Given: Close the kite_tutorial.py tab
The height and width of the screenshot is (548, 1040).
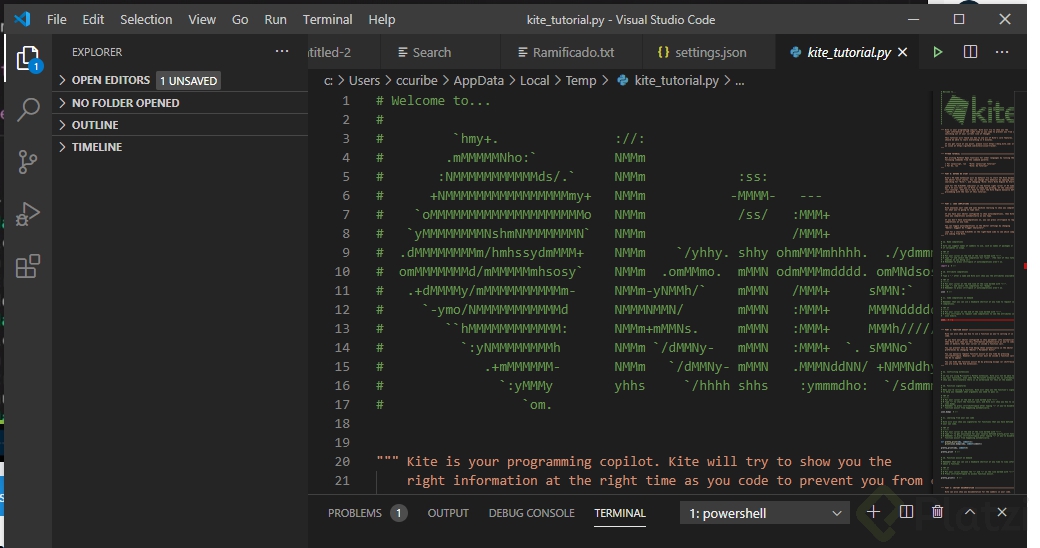Looking at the screenshot, I should 902,52.
